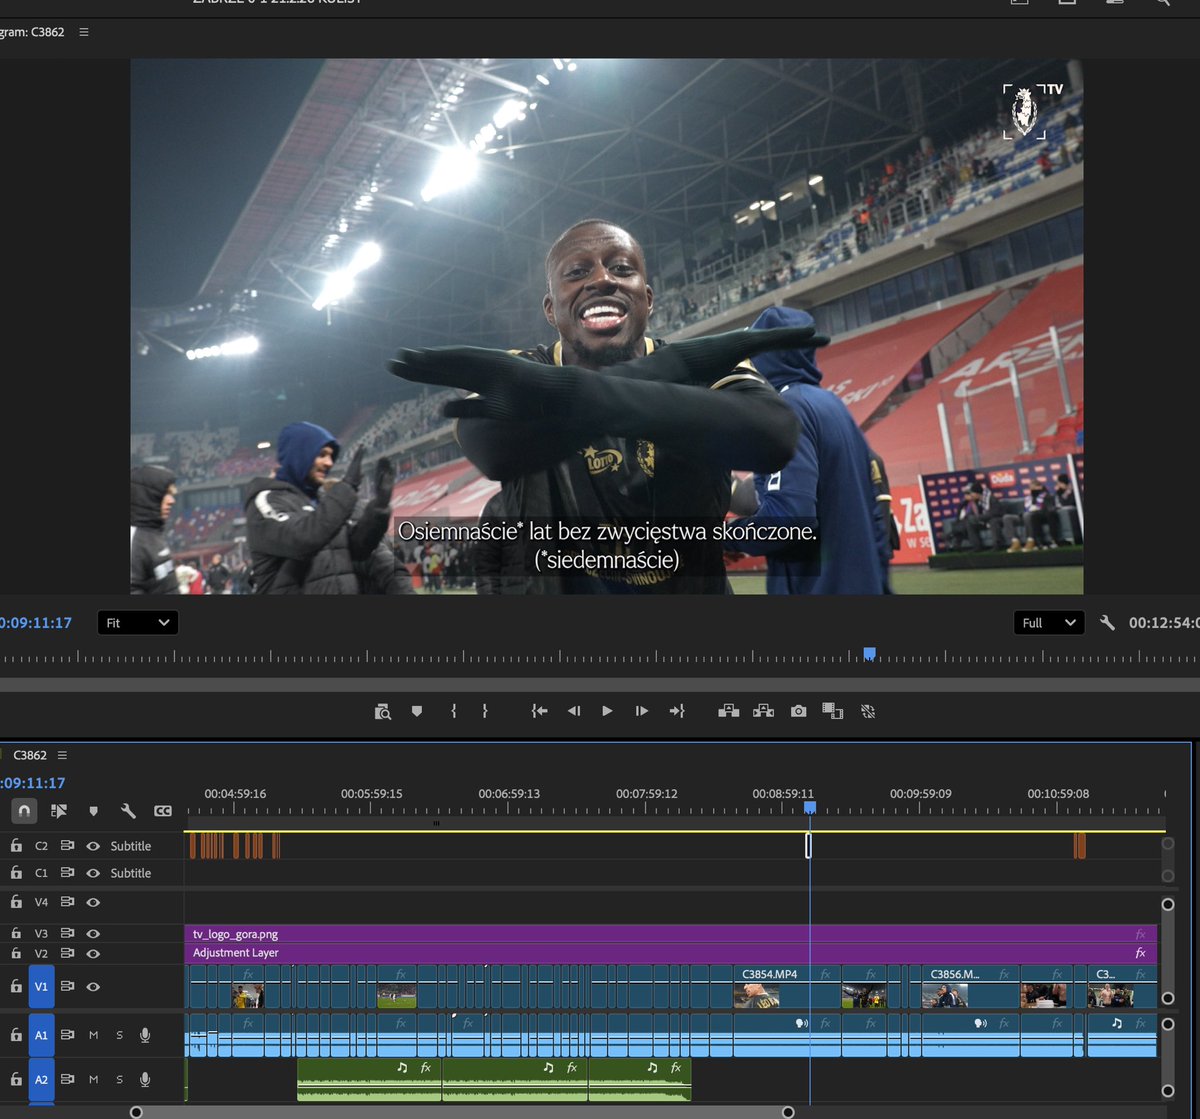1200x1119 pixels.
Task: Enable voice-over record on A1
Action: [x=145, y=1035]
